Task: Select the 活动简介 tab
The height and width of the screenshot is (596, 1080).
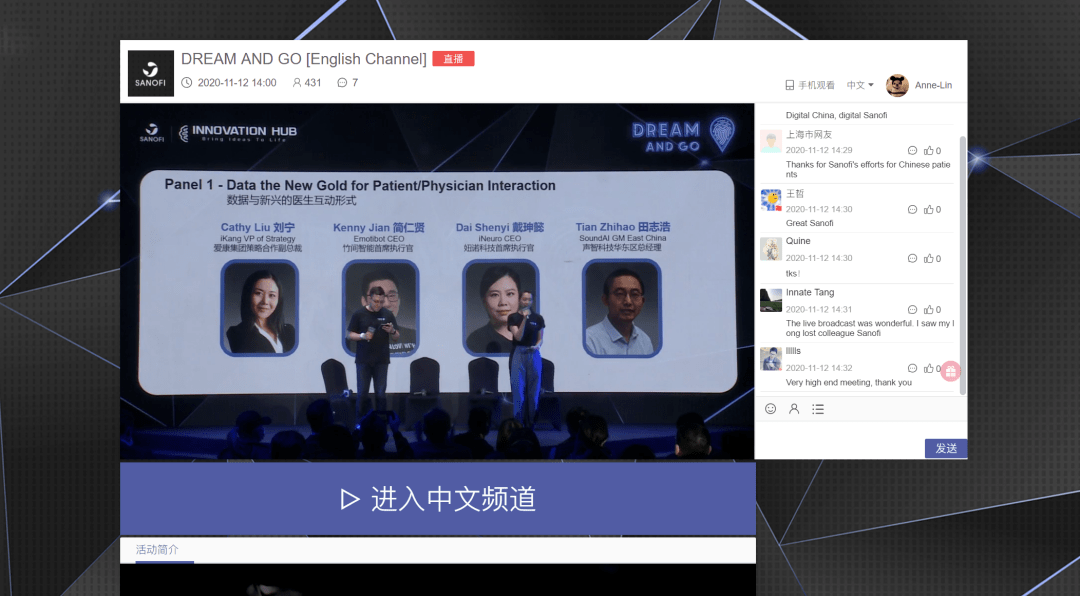Action: point(157,550)
